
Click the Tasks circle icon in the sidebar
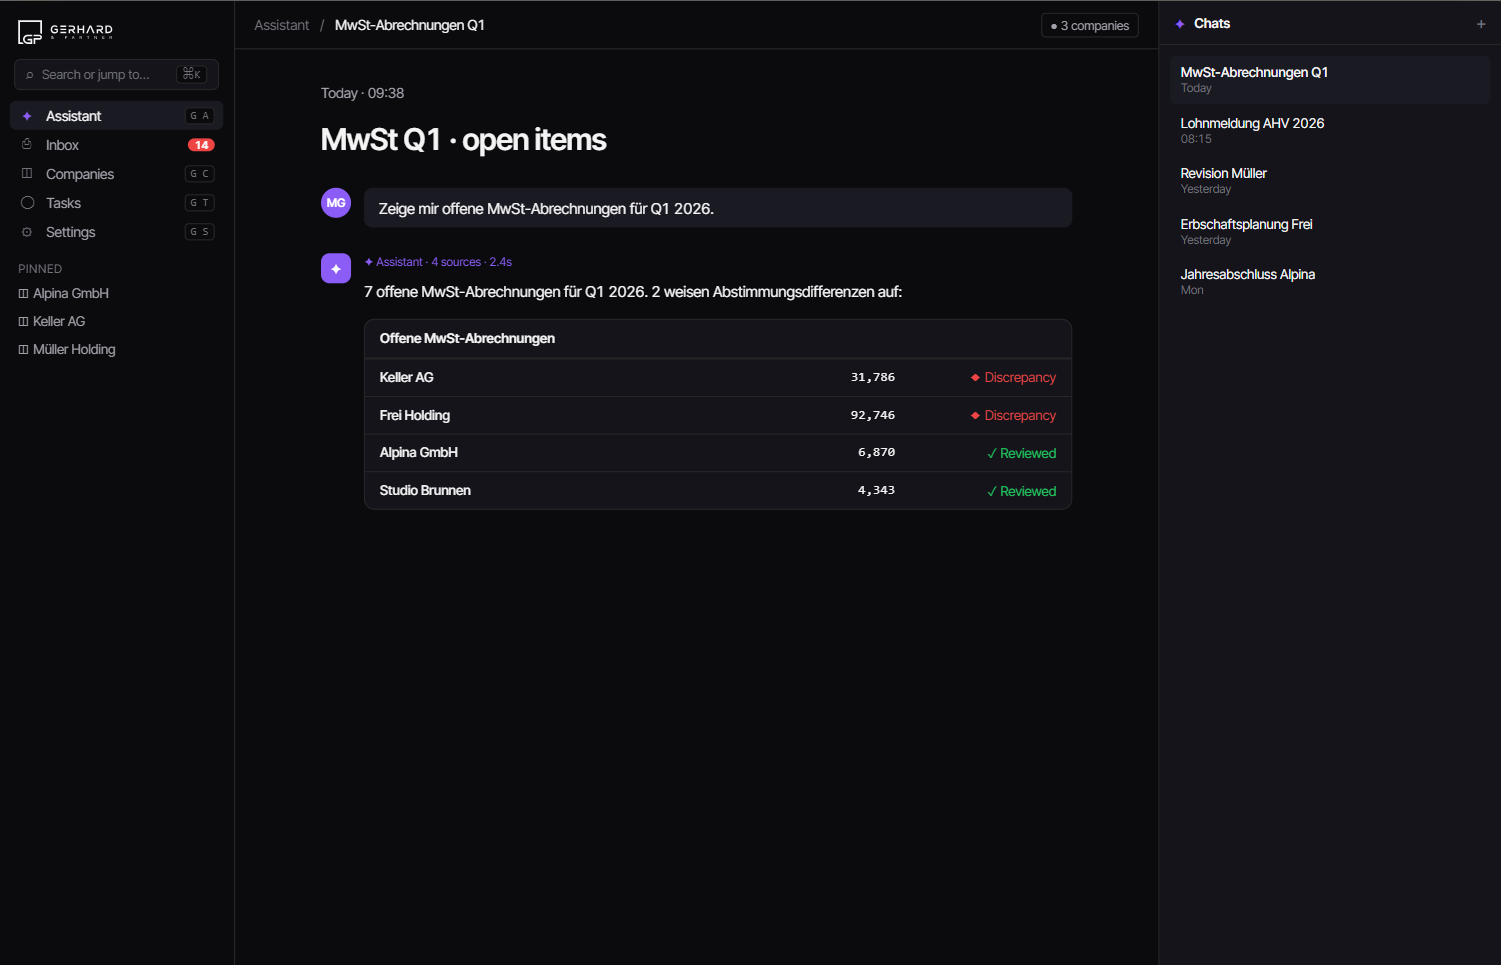pyautogui.click(x=27, y=203)
